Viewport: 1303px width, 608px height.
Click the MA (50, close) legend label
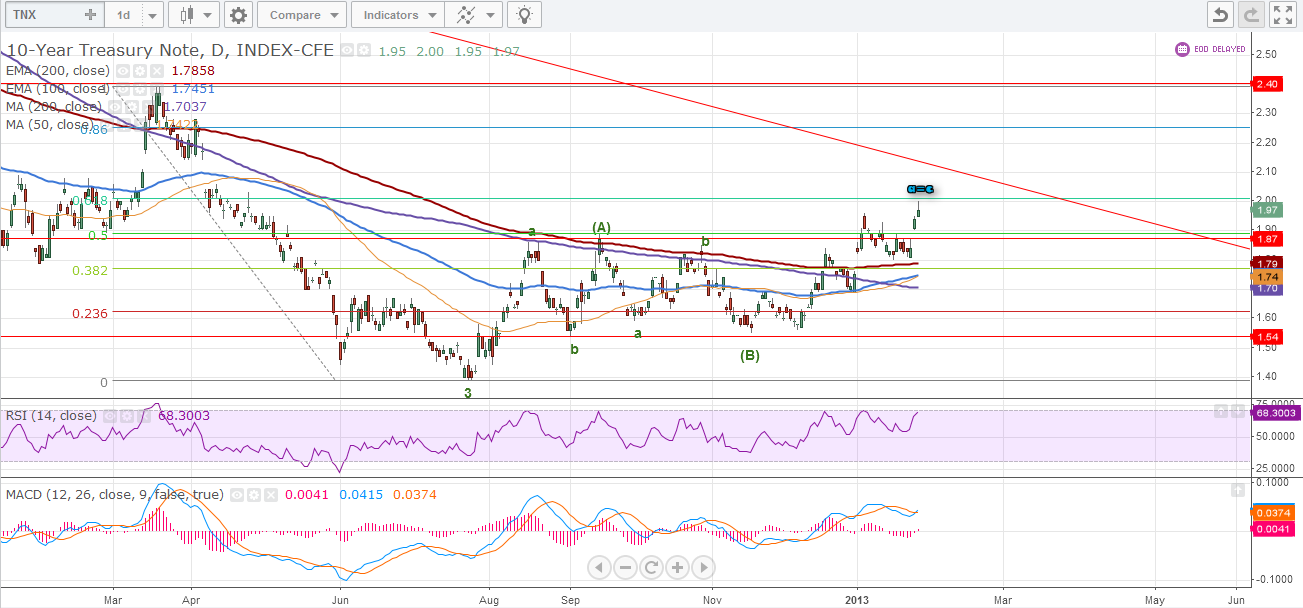pos(48,125)
